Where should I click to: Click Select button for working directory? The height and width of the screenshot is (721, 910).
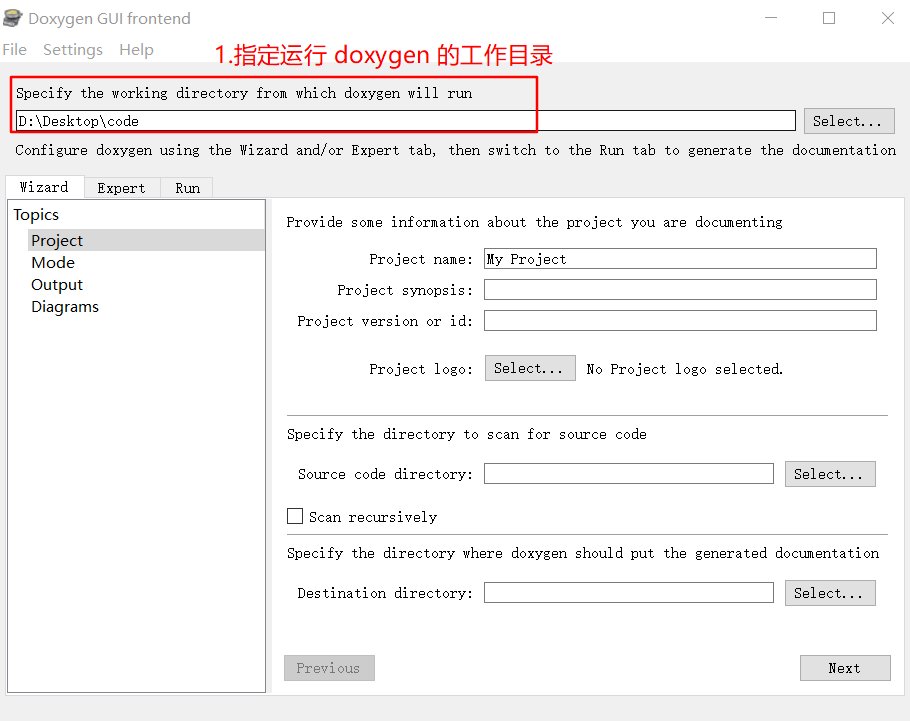pos(848,121)
